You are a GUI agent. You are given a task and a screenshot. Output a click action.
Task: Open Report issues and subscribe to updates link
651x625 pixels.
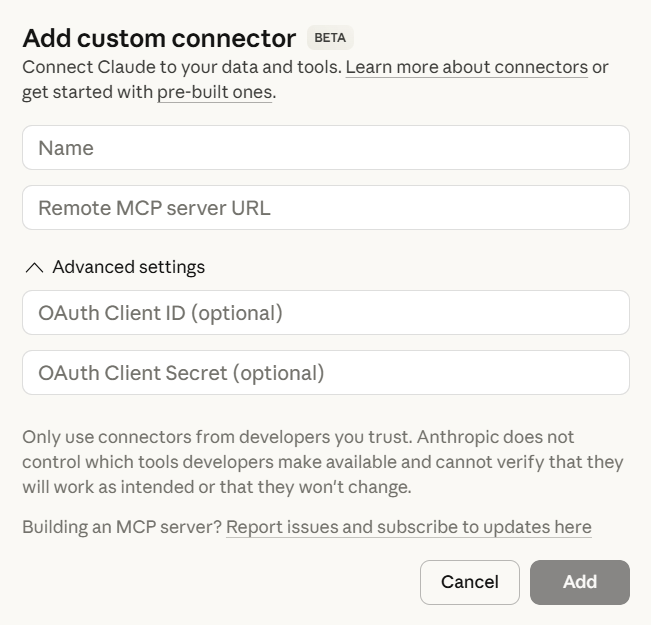click(x=408, y=527)
